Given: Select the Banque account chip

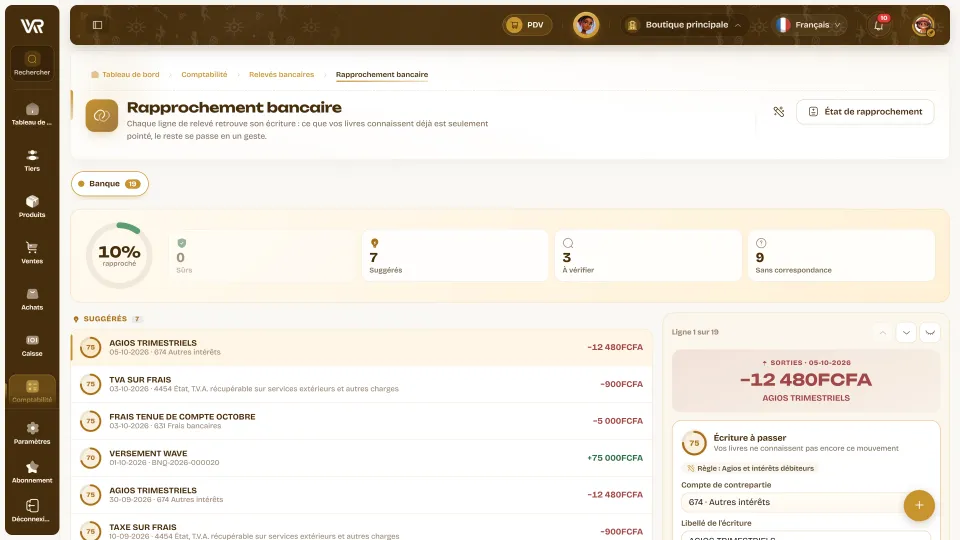Looking at the screenshot, I should (110, 184).
